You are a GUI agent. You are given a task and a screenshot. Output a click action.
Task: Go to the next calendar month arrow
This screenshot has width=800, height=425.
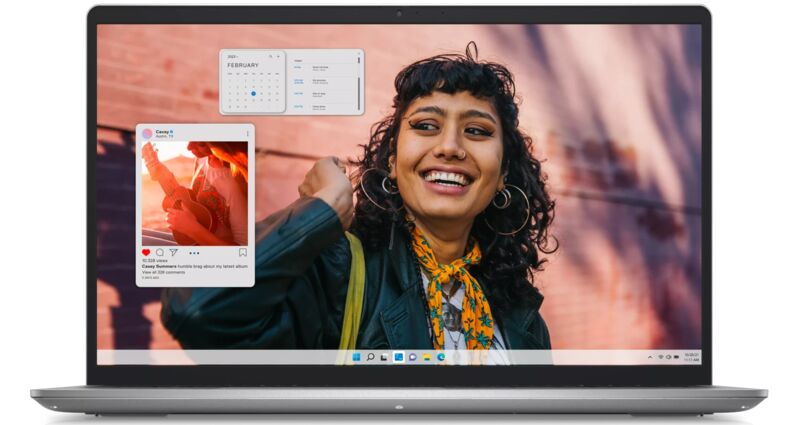point(278,57)
